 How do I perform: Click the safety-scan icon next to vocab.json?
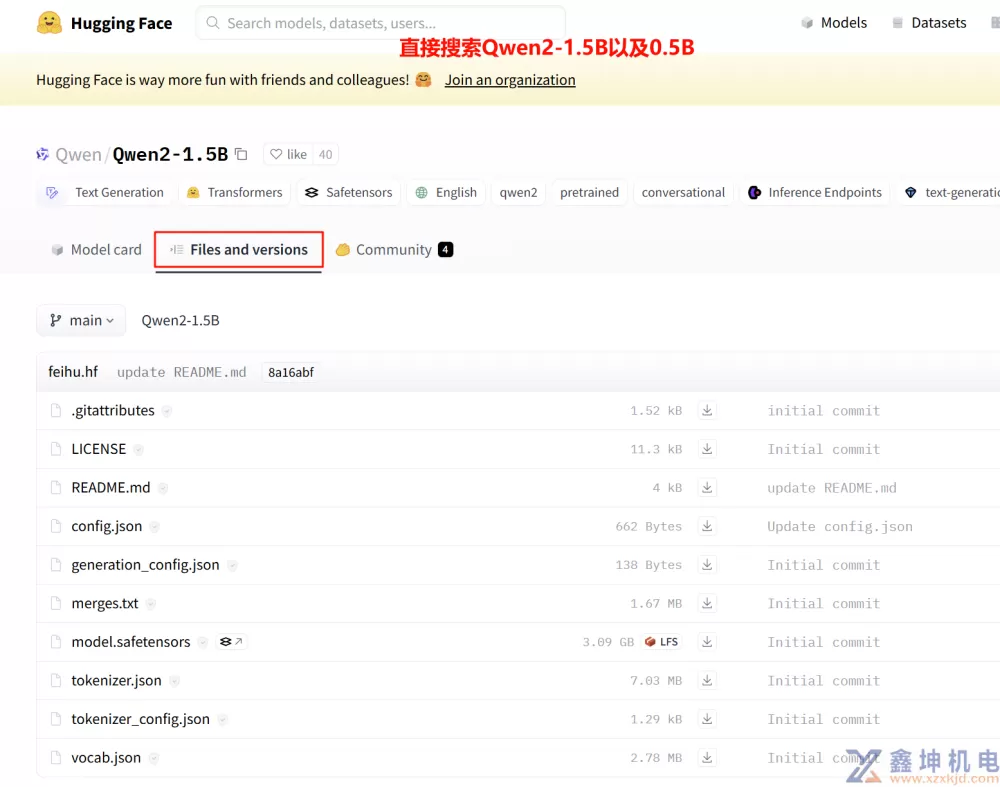click(x=154, y=758)
